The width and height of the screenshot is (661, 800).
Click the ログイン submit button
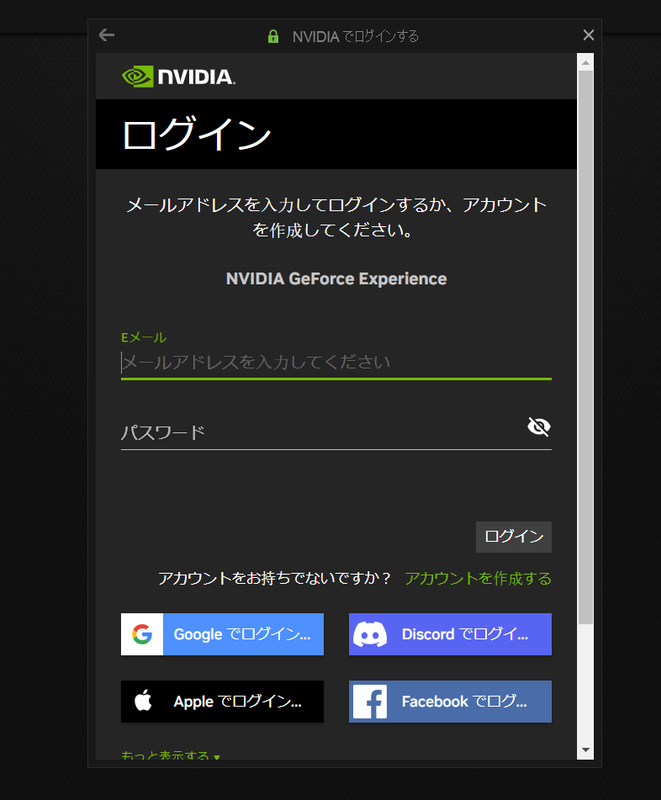(x=514, y=537)
